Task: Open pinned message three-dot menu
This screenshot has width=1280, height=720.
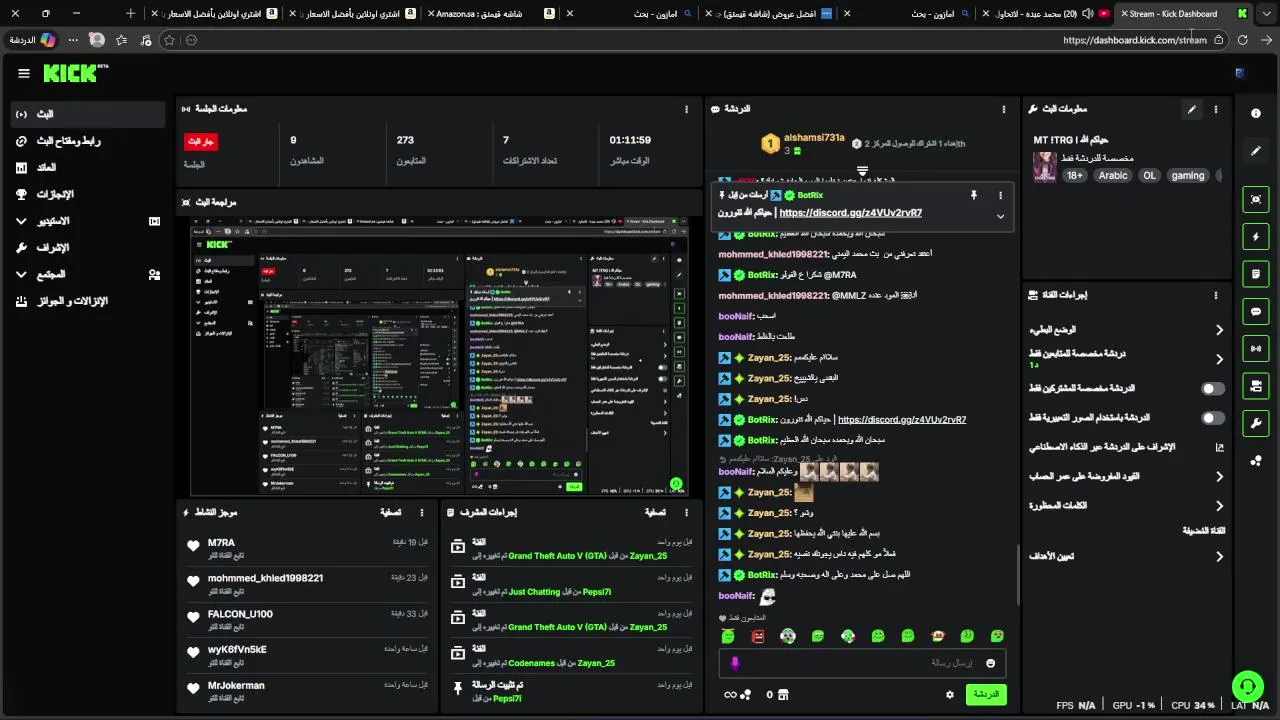Action: pyautogui.click(x=1000, y=195)
